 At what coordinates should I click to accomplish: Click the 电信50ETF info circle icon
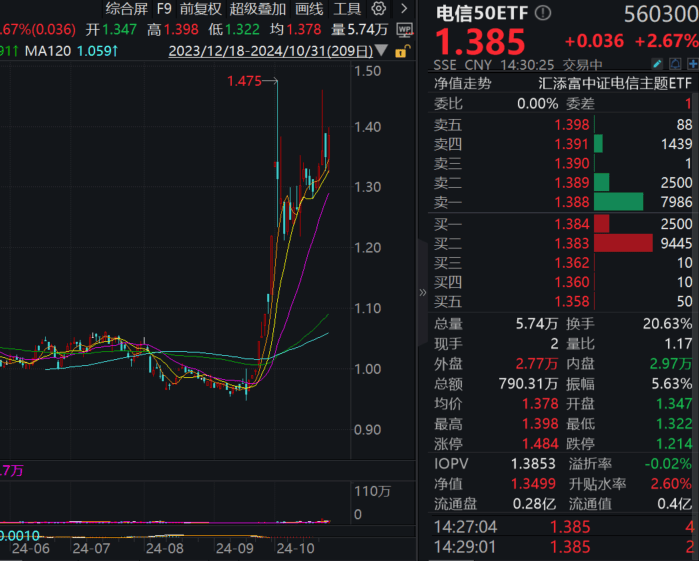(x=543, y=13)
